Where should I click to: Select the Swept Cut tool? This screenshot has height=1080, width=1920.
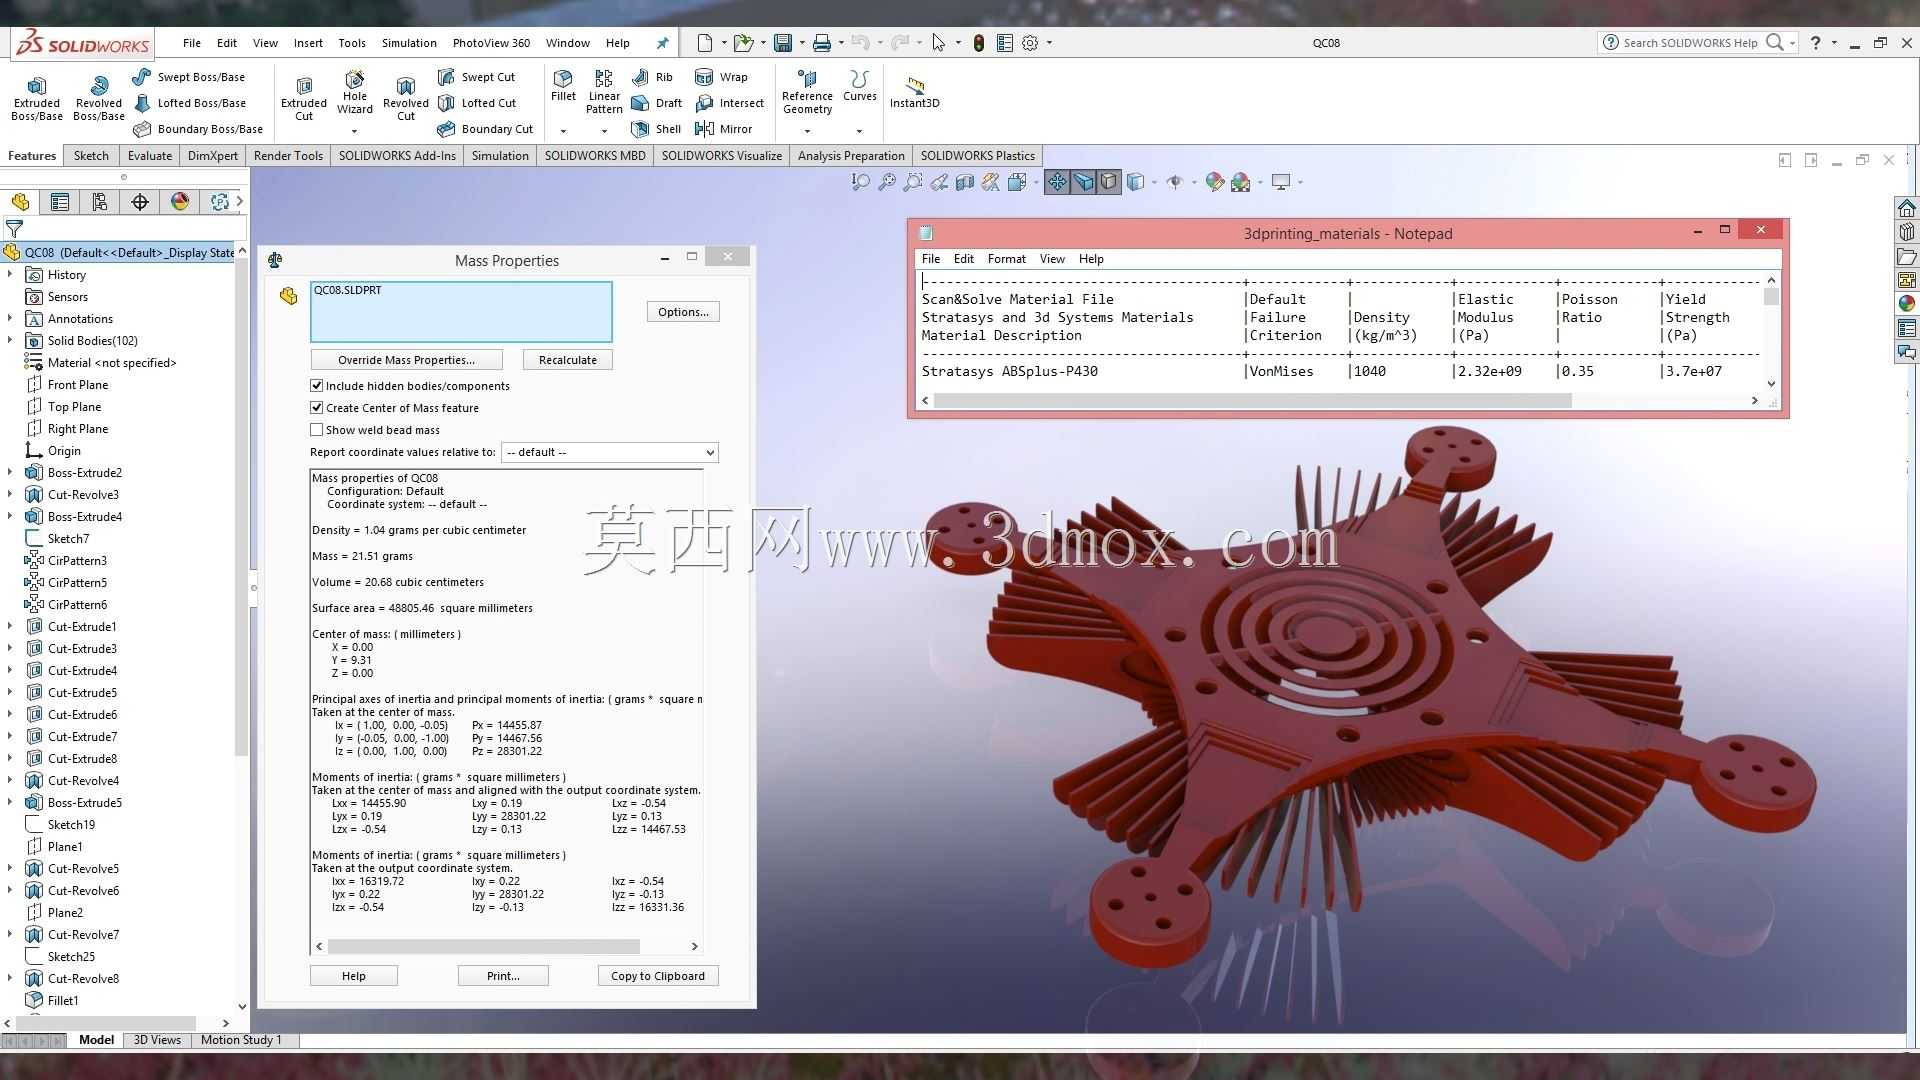click(477, 77)
